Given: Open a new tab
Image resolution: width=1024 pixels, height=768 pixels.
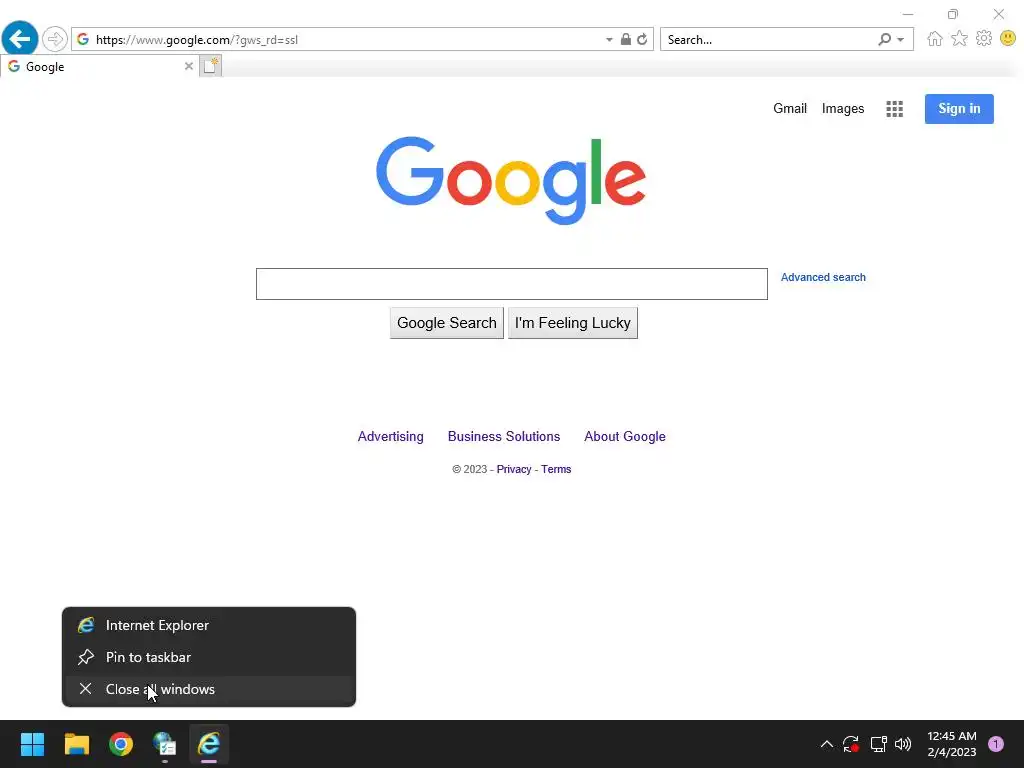Looking at the screenshot, I should pos(210,66).
